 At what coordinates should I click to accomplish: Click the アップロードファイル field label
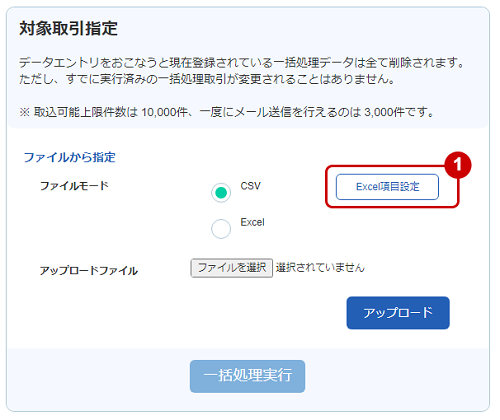tap(89, 270)
